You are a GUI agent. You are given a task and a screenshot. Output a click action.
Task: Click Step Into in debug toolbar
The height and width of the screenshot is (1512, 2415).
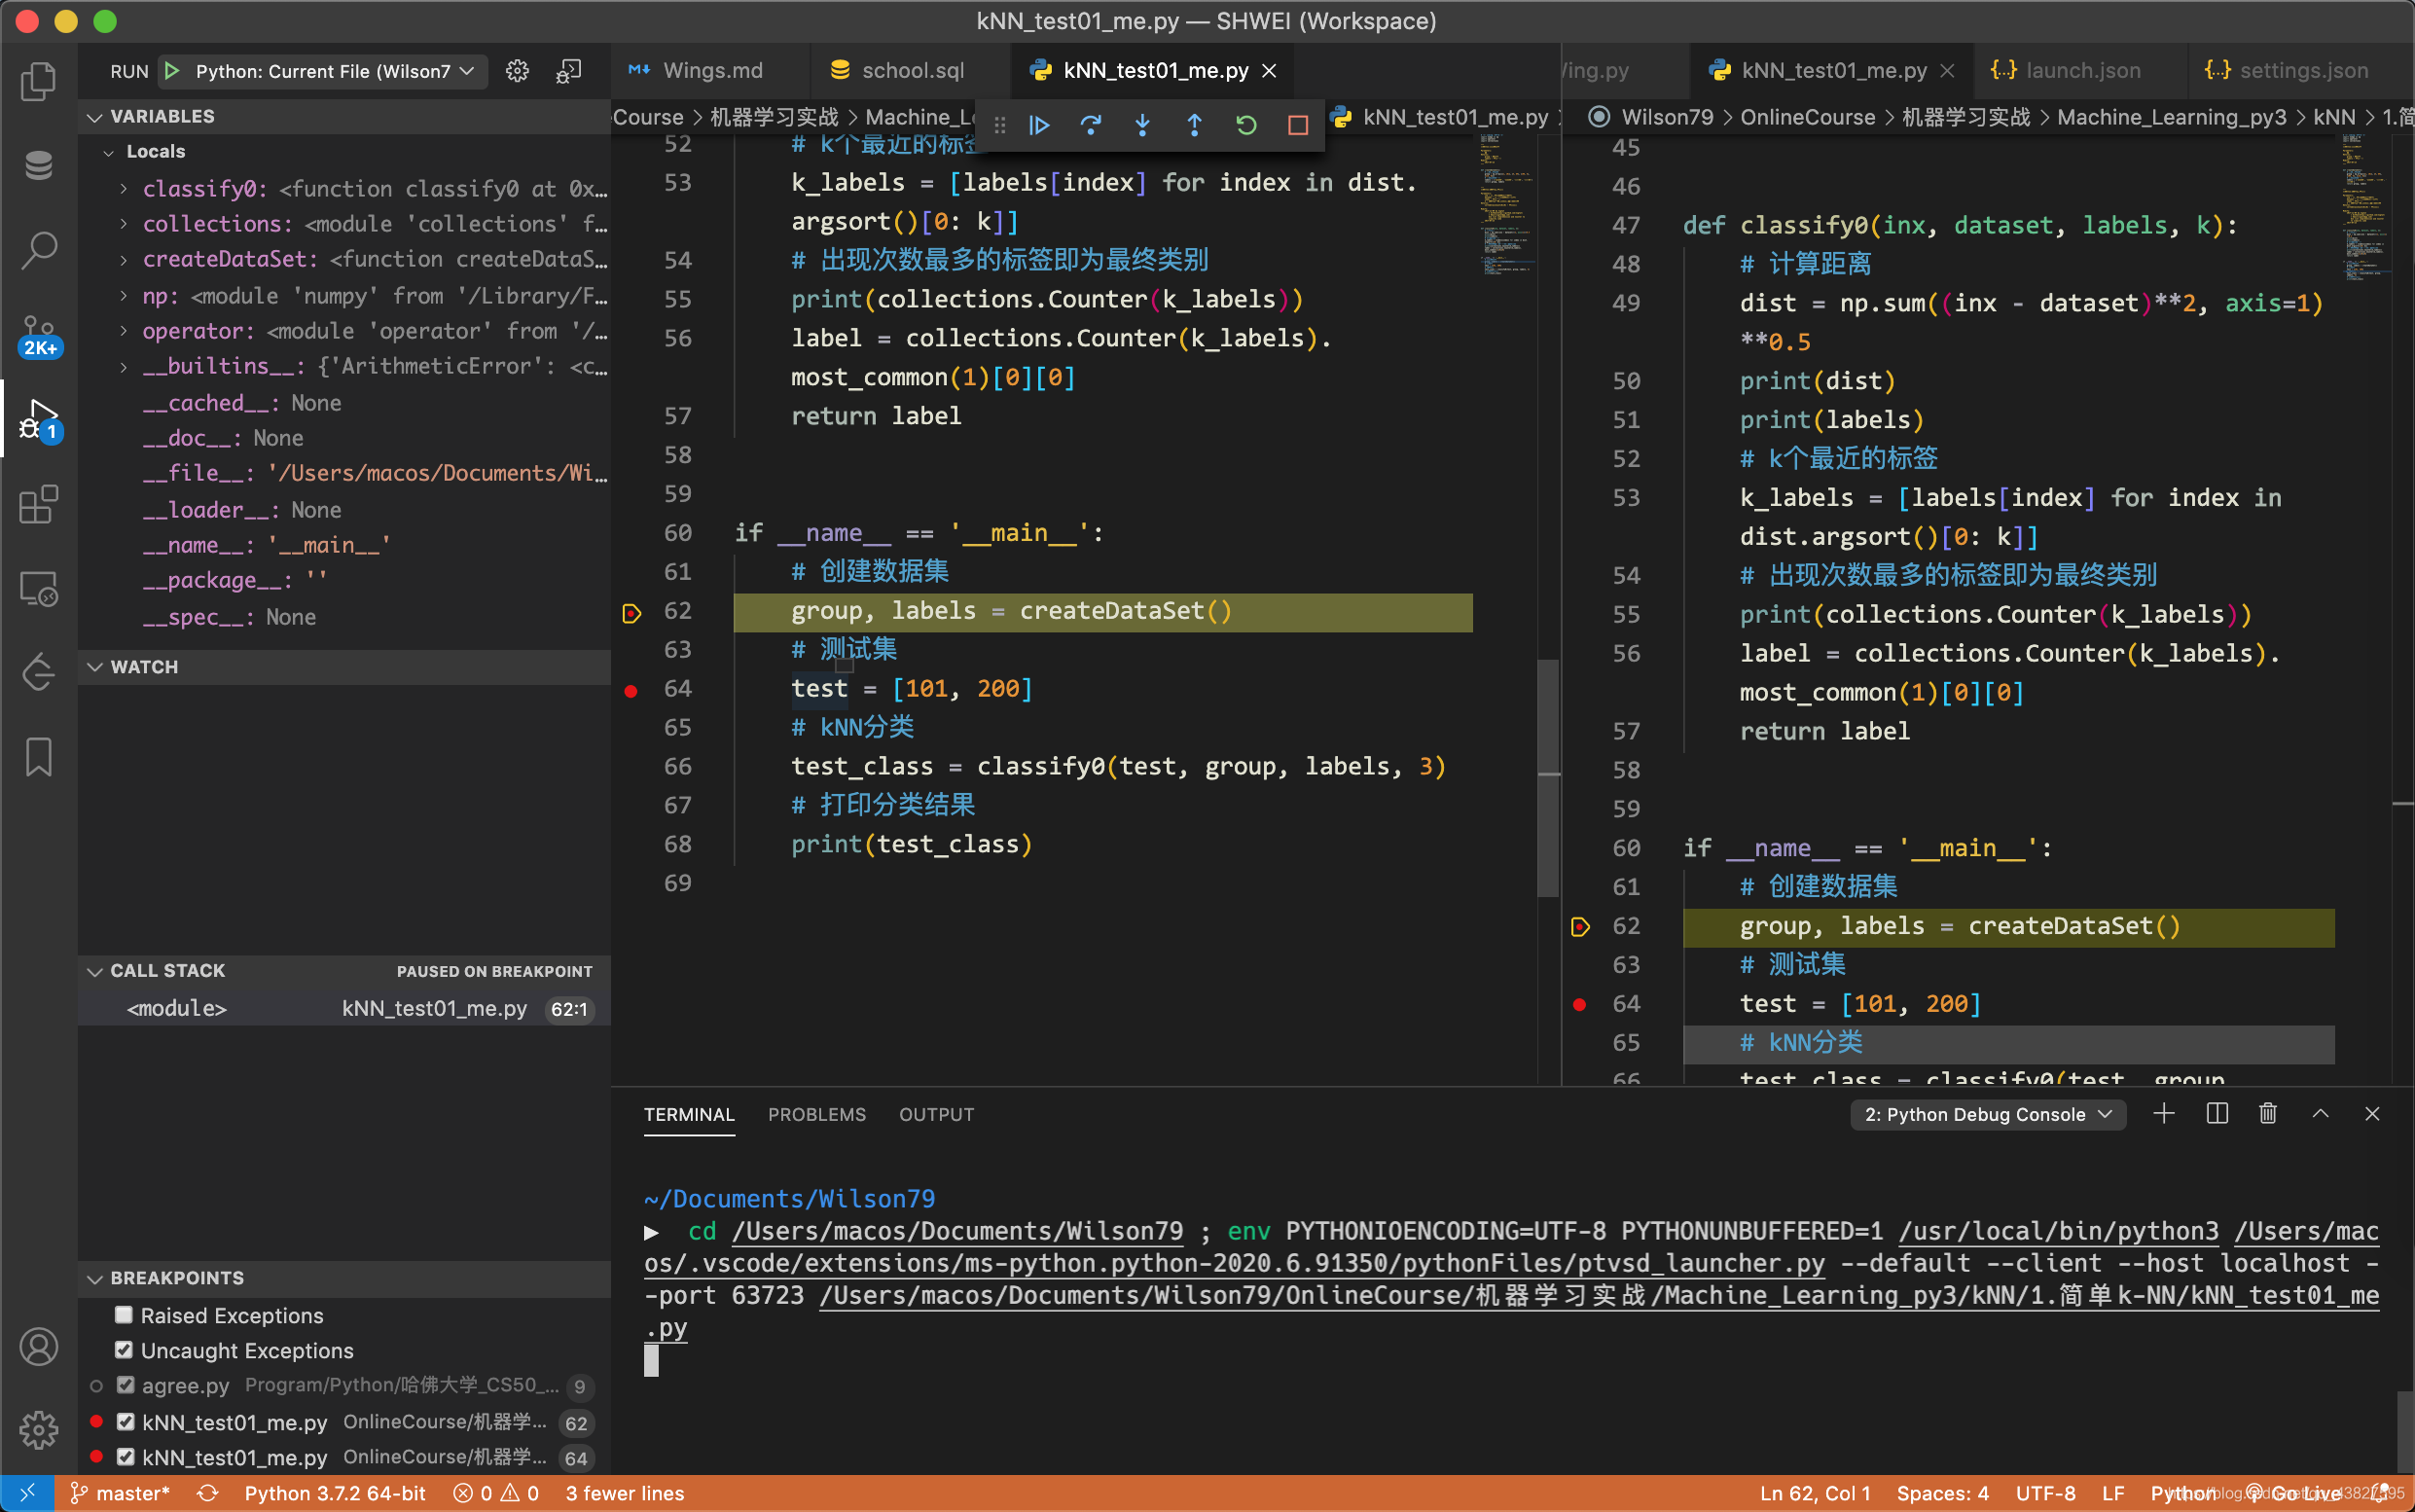click(x=1142, y=125)
